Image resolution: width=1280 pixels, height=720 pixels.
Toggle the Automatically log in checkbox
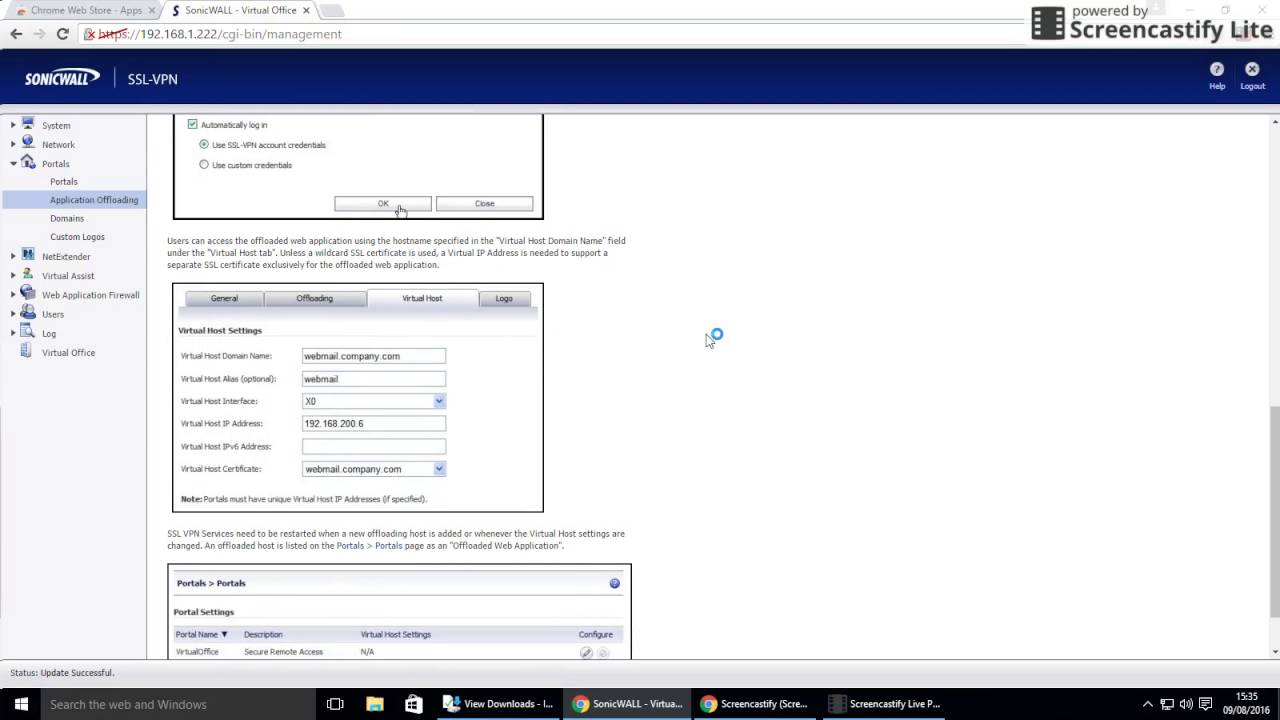coord(192,124)
